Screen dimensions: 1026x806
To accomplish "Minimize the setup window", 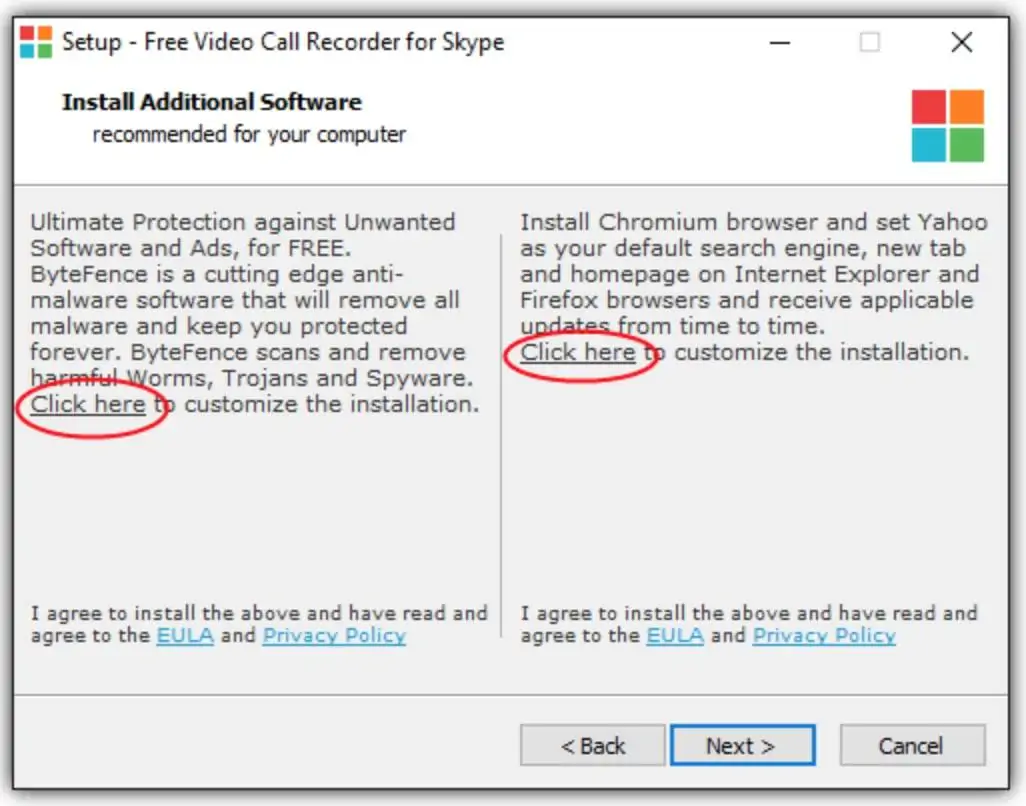I will pos(779,43).
